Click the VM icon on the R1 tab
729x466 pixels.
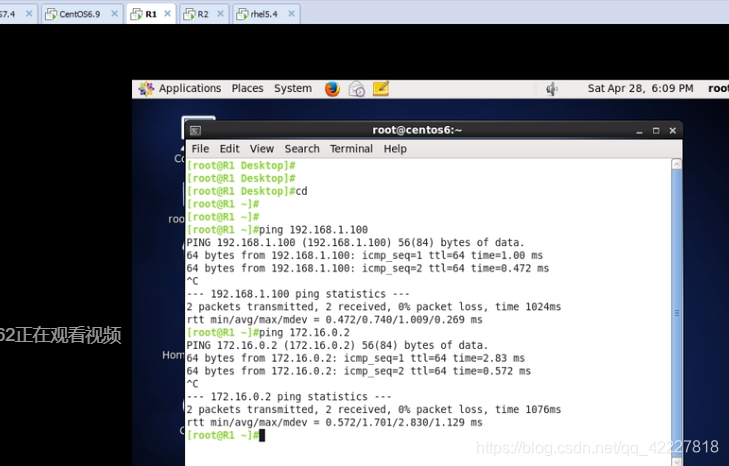coord(136,14)
